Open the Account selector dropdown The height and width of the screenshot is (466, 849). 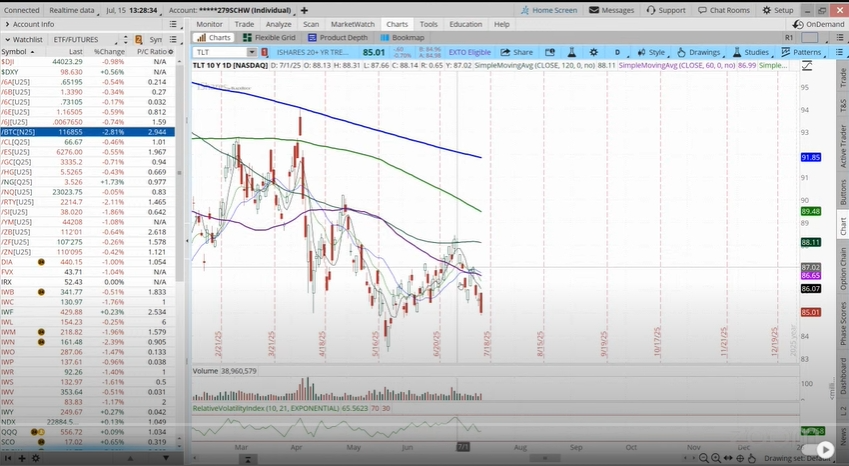pos(230,10)
